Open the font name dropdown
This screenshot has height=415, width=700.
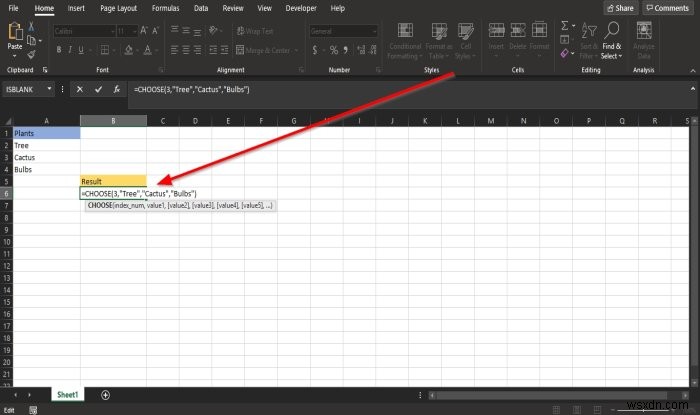tap(112, 31)
